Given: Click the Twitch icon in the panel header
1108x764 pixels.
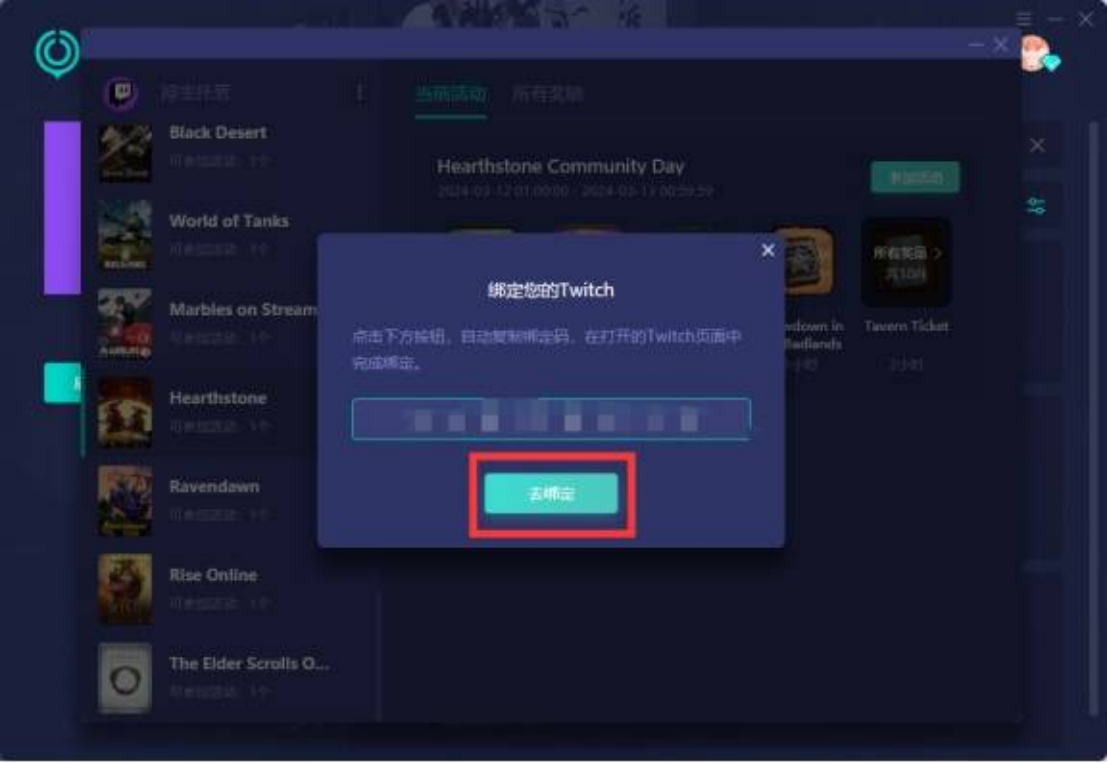Looking at the screenshot, I should (122, 93).
